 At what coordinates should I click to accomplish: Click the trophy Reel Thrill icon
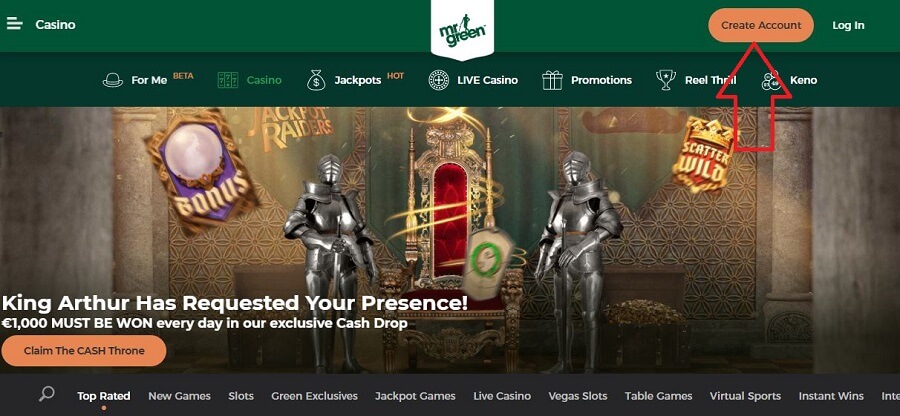click(x=666, y=80)
